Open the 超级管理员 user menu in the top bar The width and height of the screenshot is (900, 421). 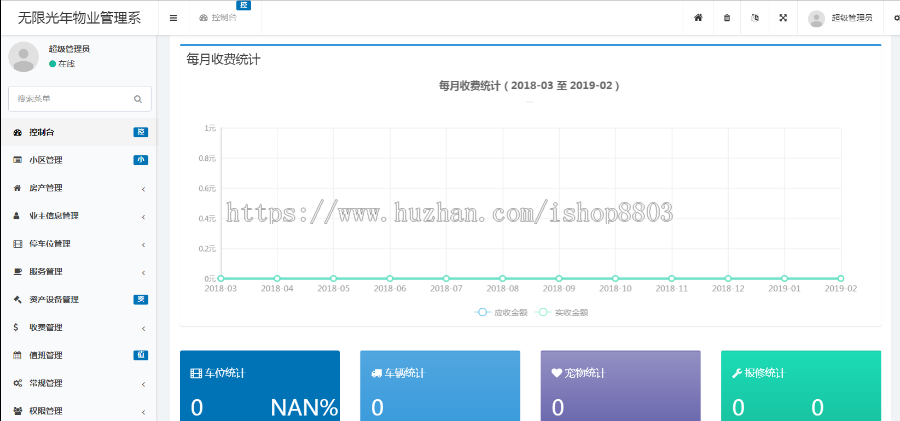[840, 18]
